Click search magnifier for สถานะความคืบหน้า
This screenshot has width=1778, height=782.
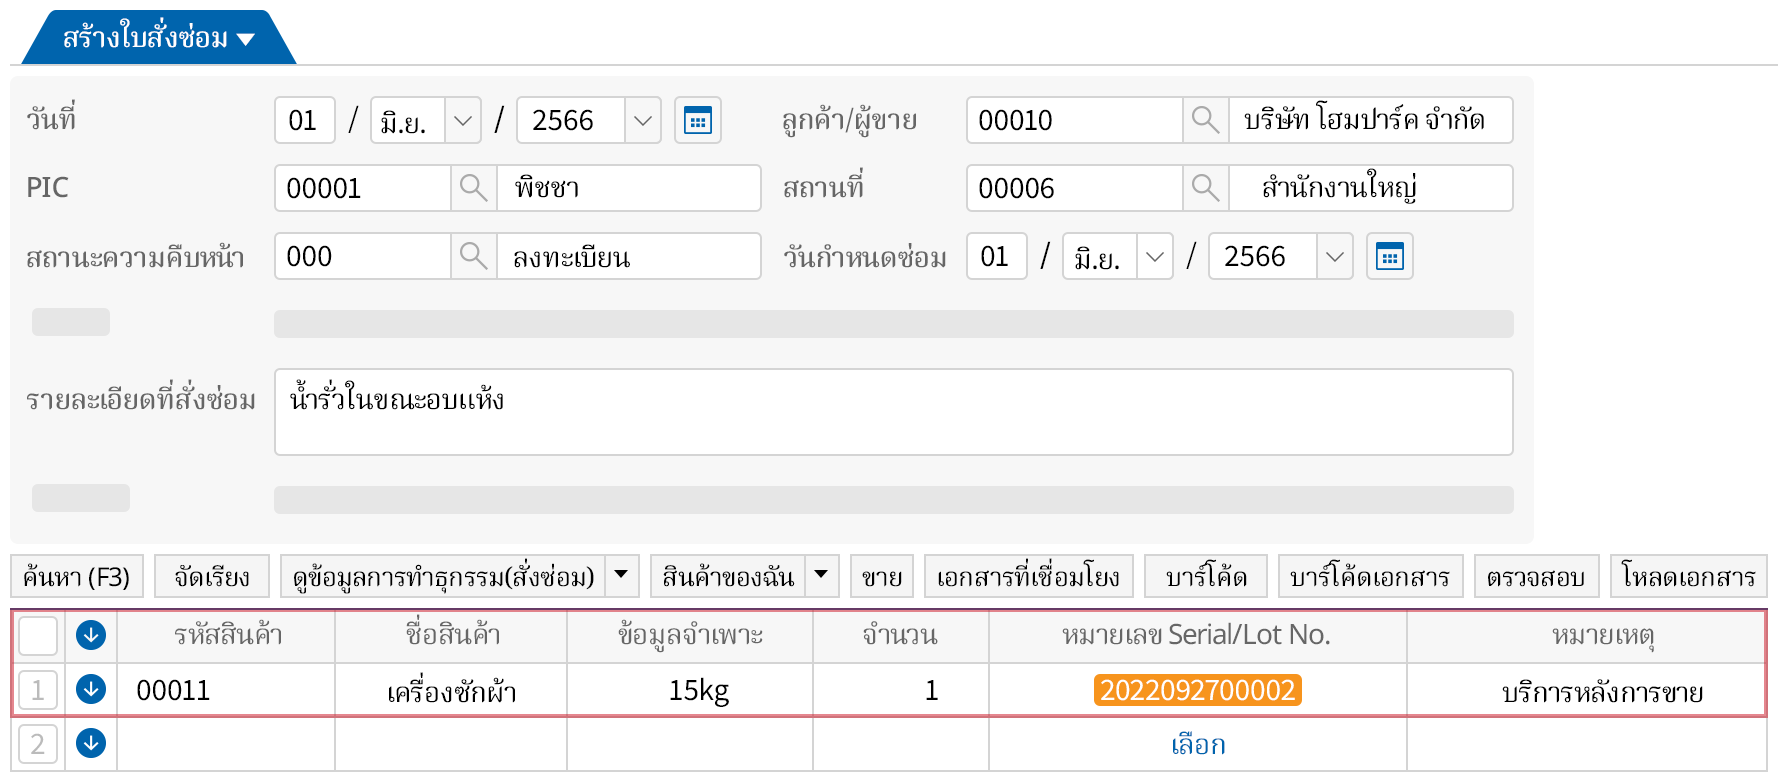click(x=473, y=256)
